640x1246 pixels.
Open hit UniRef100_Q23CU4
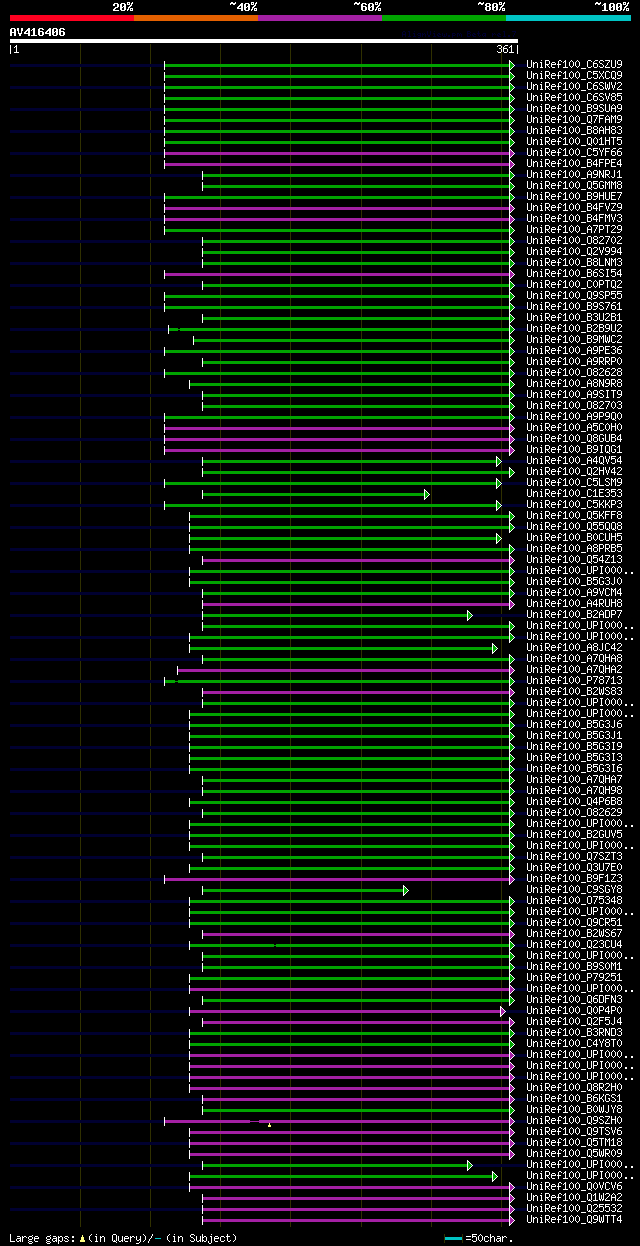(x=574, y=945)
